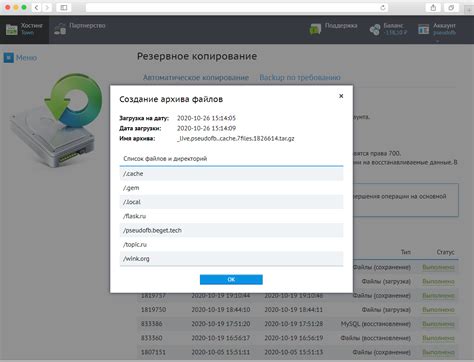Image resolution: width=474 pixels, height=362 pixels.
Task: Switch to Автоматическое копирование tab
Action: coord(196,77)
